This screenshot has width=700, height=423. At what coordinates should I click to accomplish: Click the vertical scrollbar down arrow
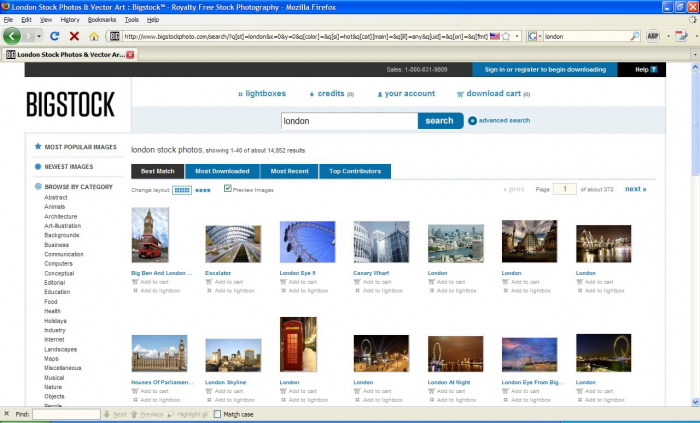[x=695, y=401]
